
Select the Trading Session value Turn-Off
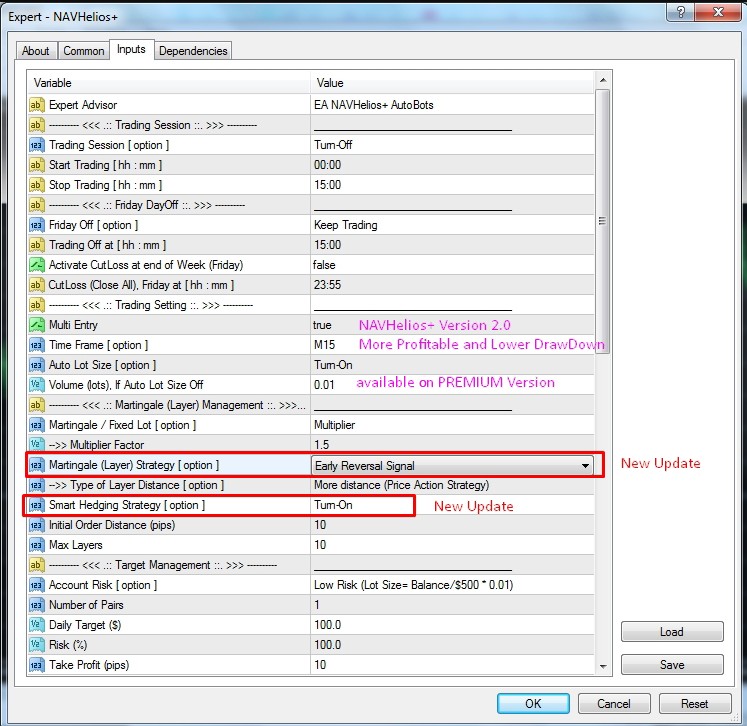coord(333,145)
